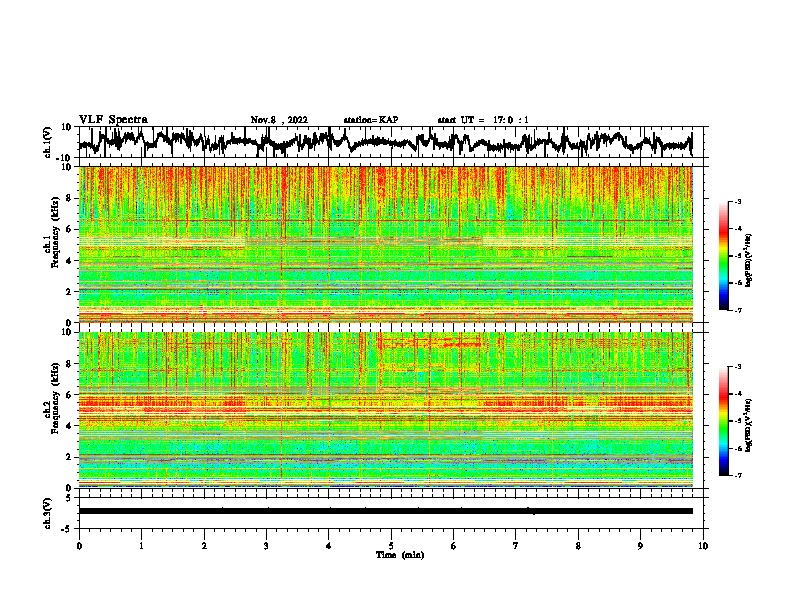Click time axis tick label "0"
Viewport: 792px width, 612px height.
point(79,546)
